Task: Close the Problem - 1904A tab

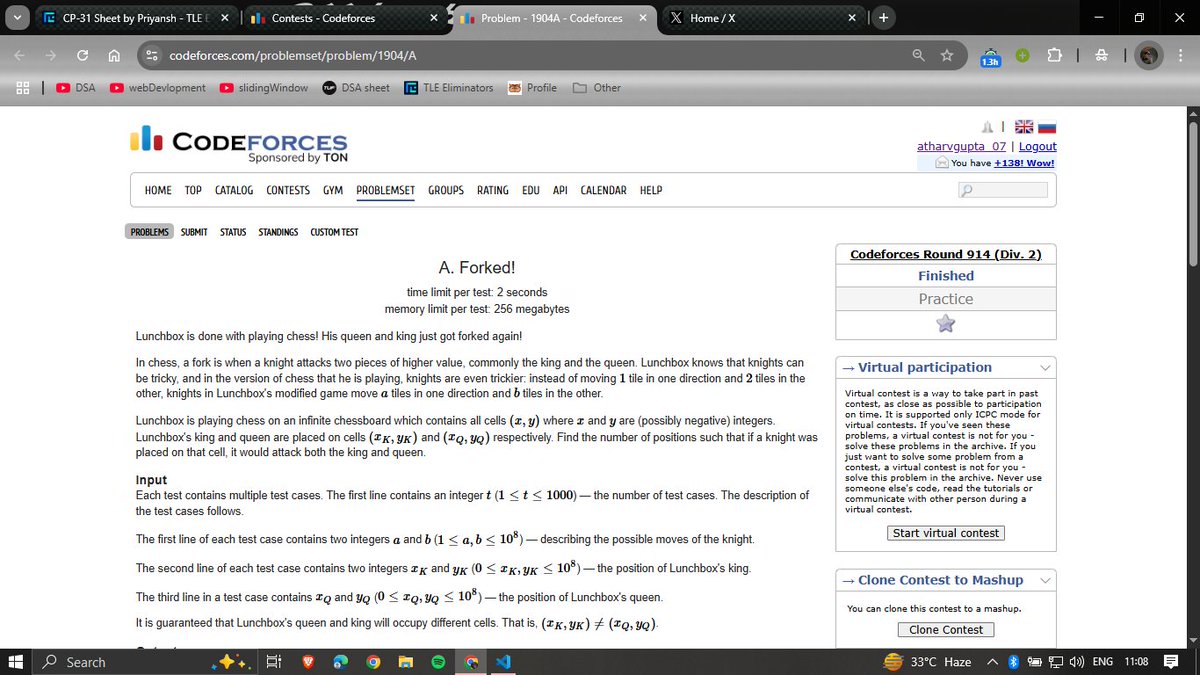Action: pos(642,18)
